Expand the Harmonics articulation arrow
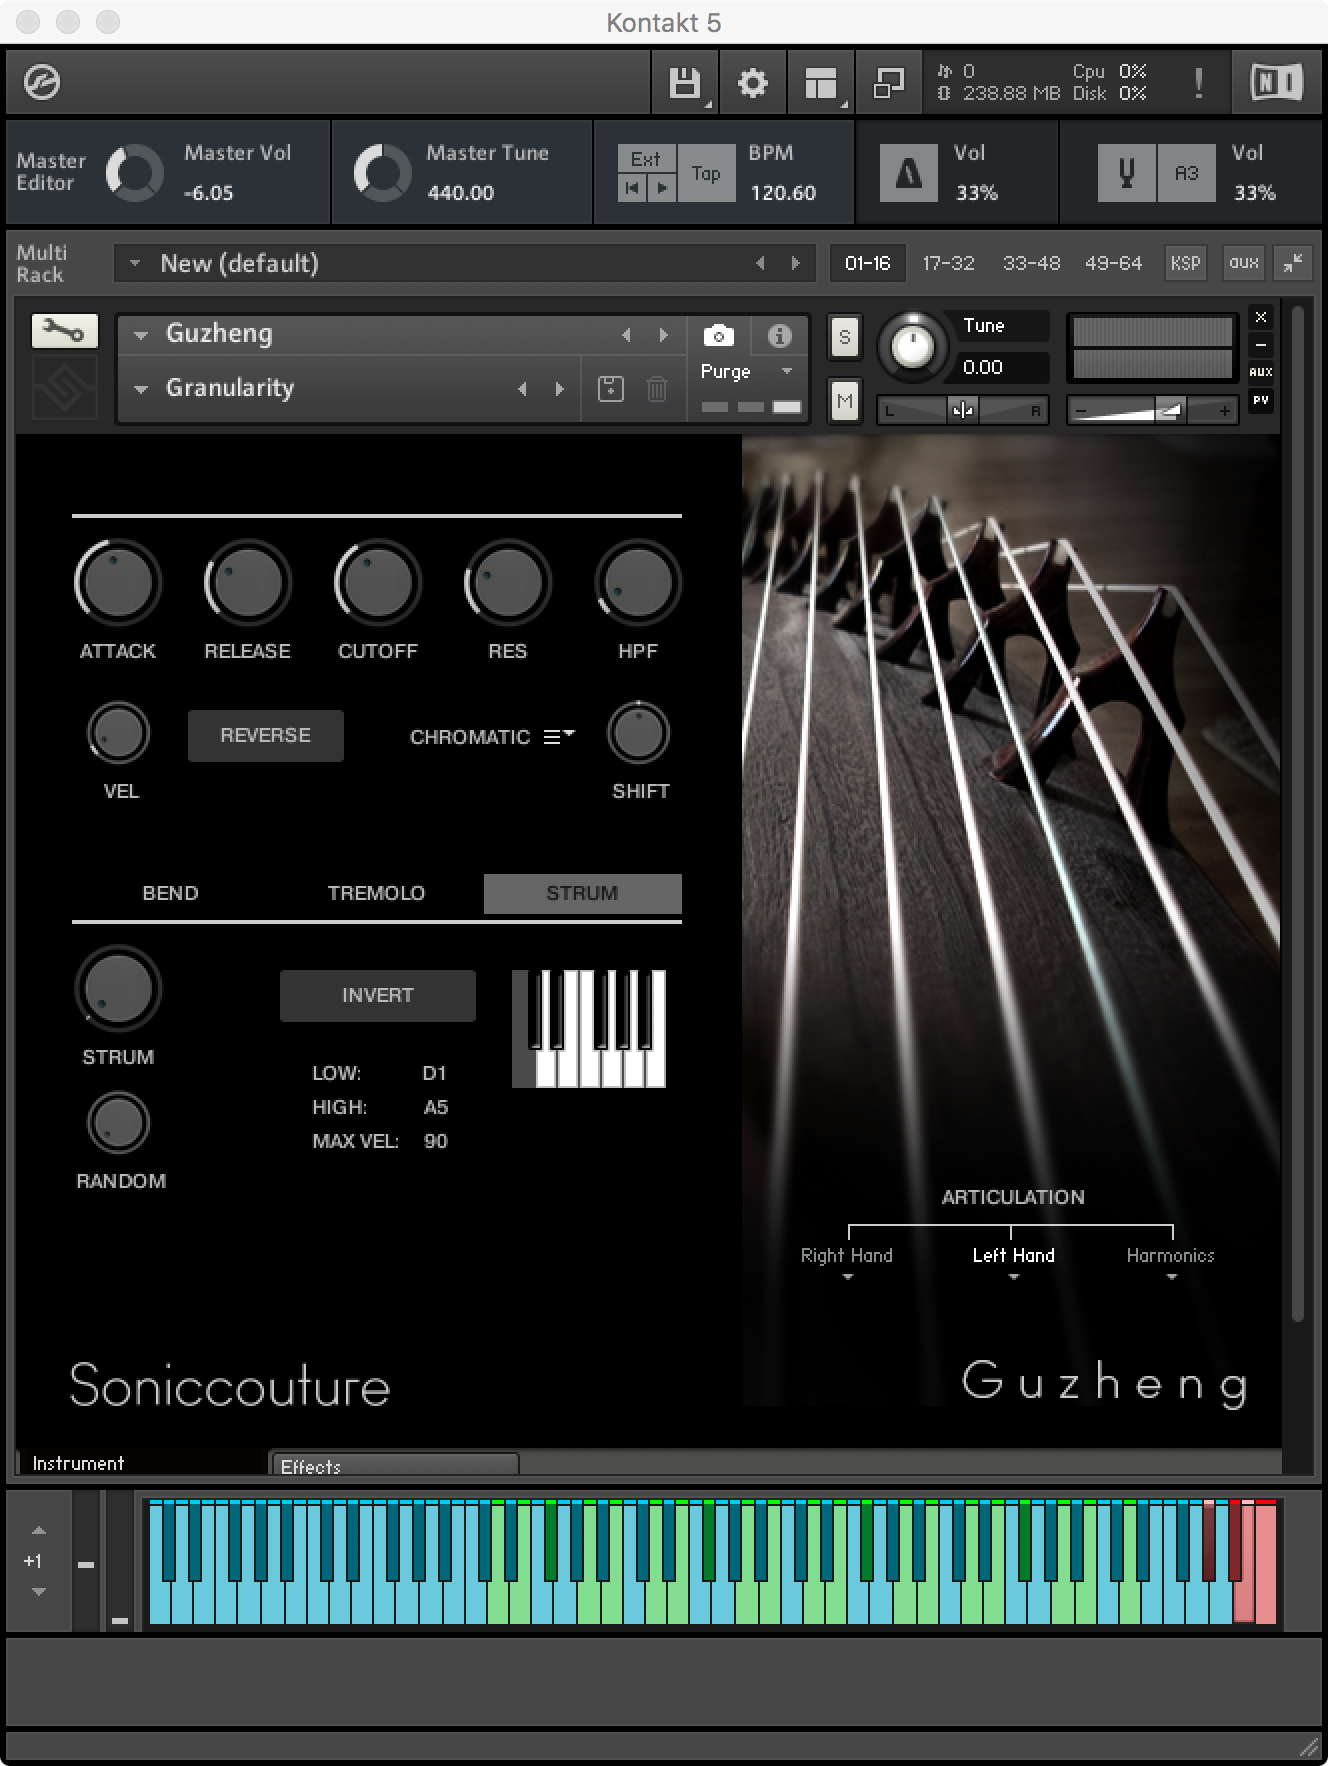 1171,1277
